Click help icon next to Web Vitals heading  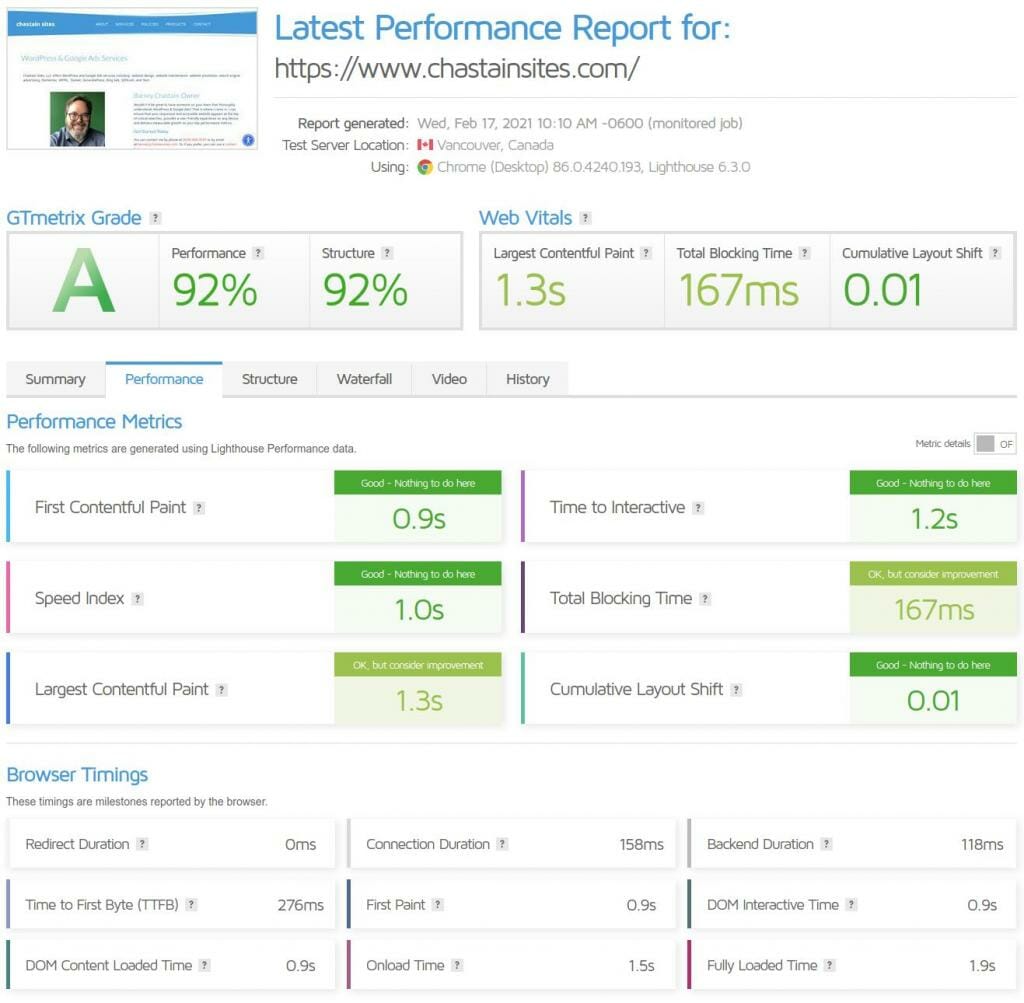coord(585,218)
